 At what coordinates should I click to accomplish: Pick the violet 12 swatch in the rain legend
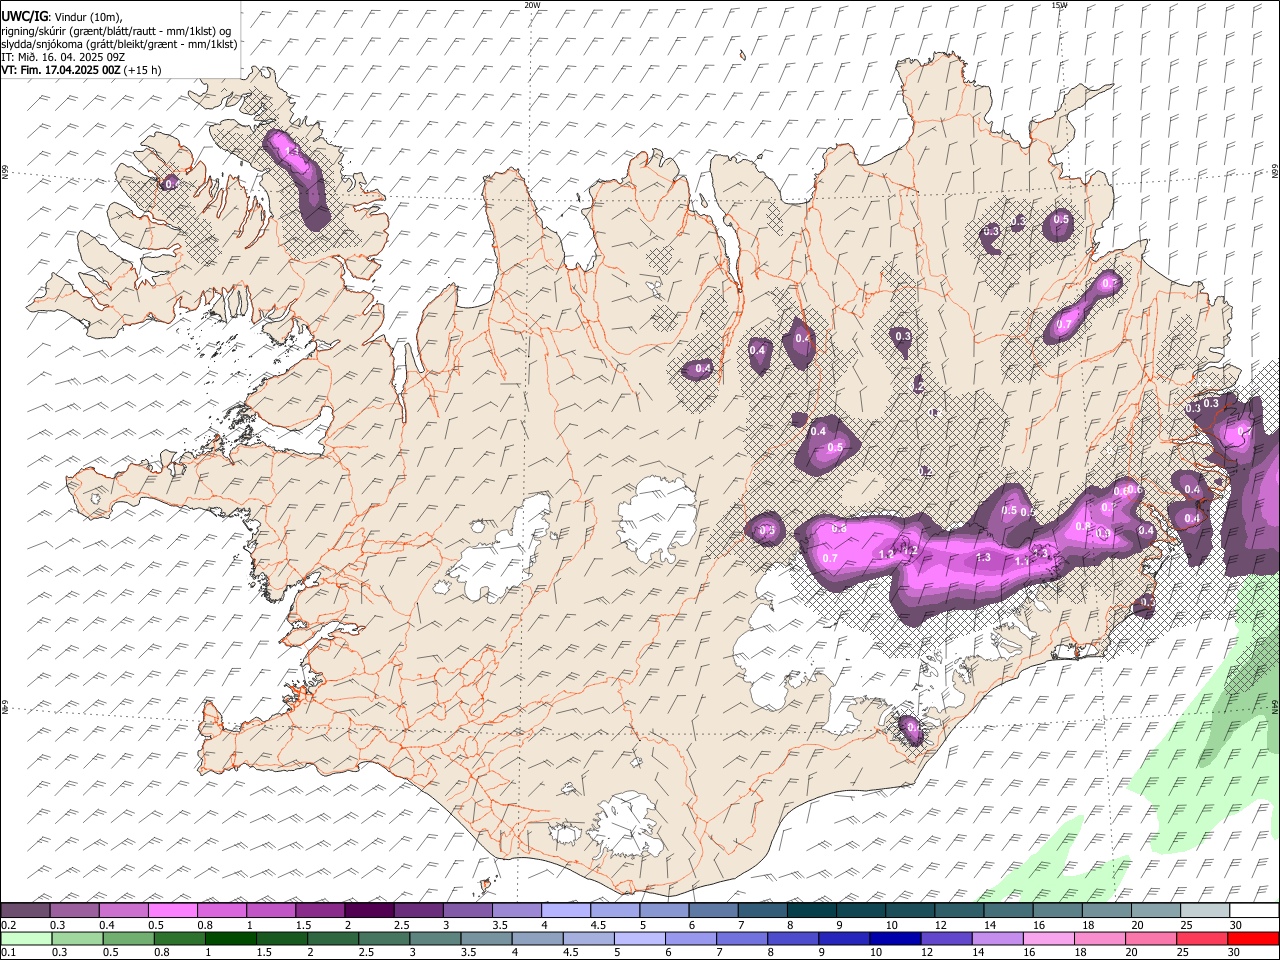tap(946, 938)
